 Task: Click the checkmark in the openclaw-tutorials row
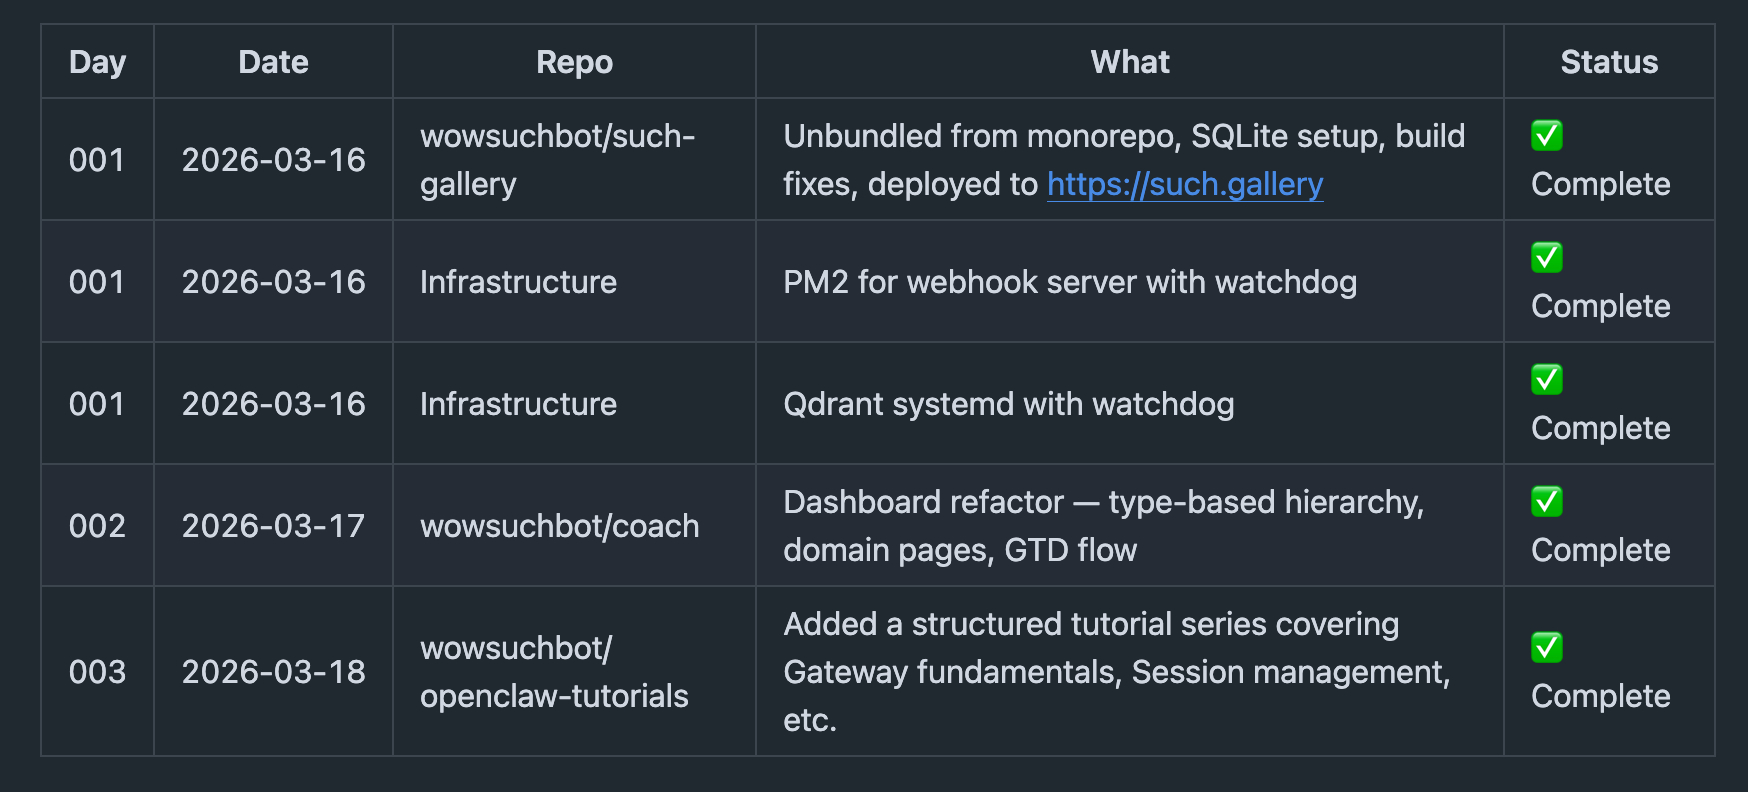coord(1546,647)
